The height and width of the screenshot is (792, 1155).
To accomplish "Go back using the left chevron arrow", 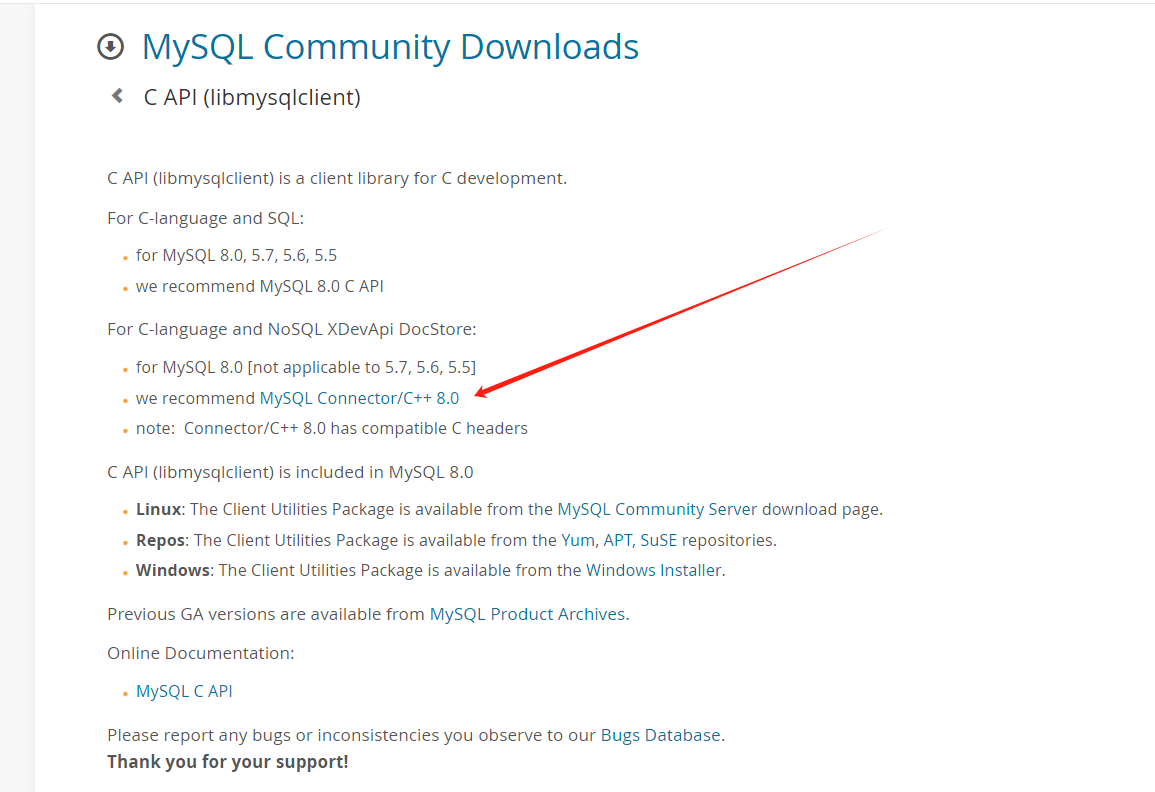I will (117, 96).
